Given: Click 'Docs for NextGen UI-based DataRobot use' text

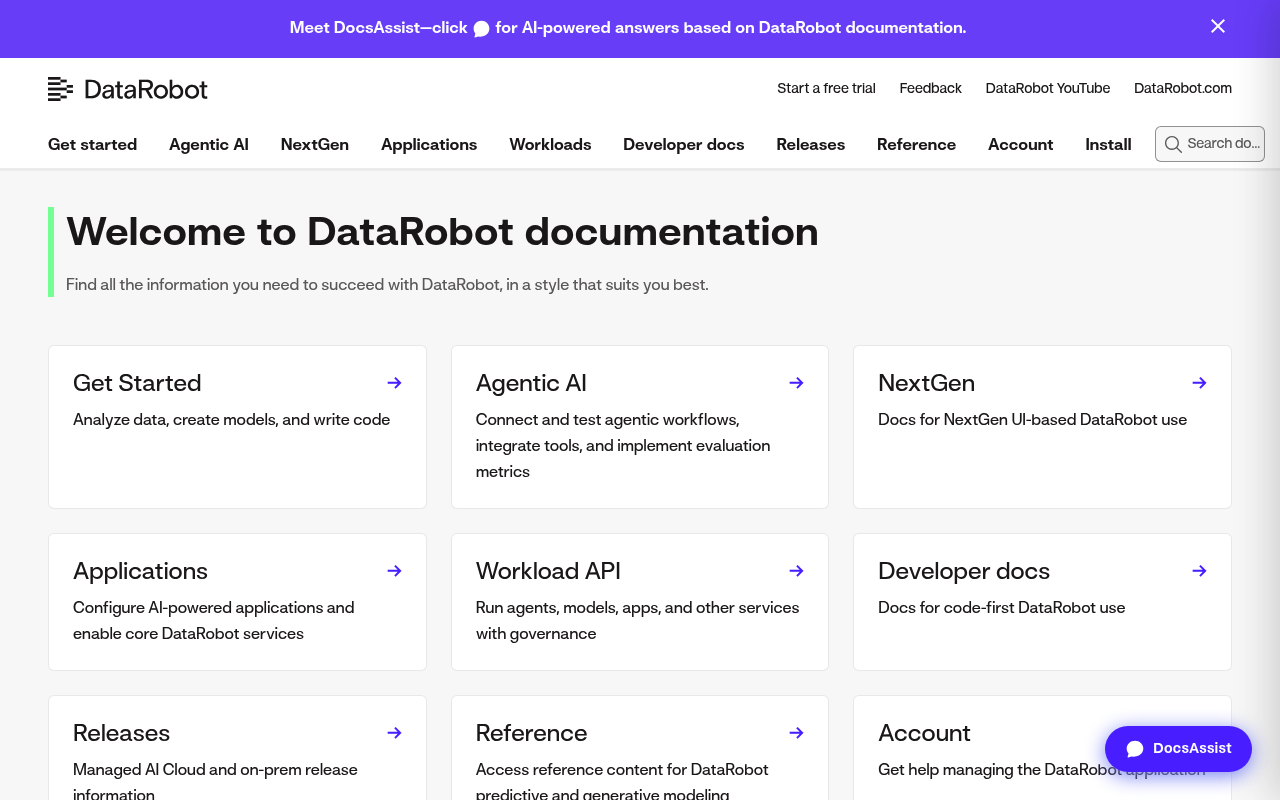Looking at the screenshot, I should pos(1032,420).
